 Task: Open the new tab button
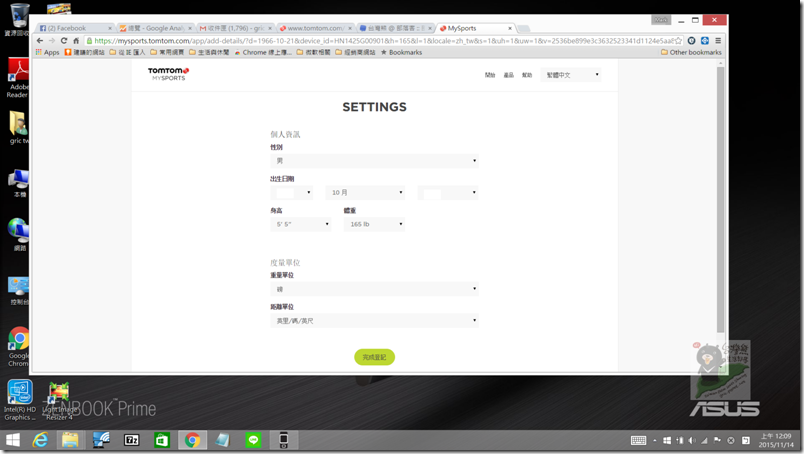coord(524,29)
